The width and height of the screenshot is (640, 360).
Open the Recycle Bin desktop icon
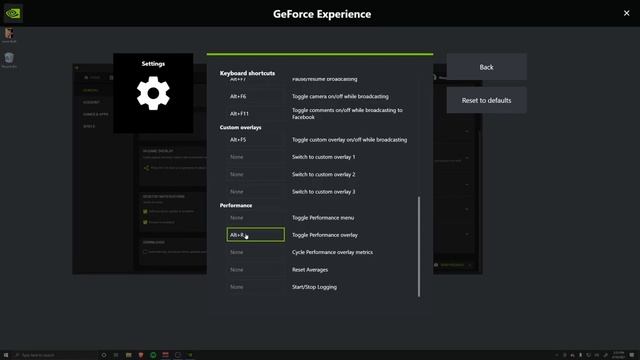(x=9, y=60)
